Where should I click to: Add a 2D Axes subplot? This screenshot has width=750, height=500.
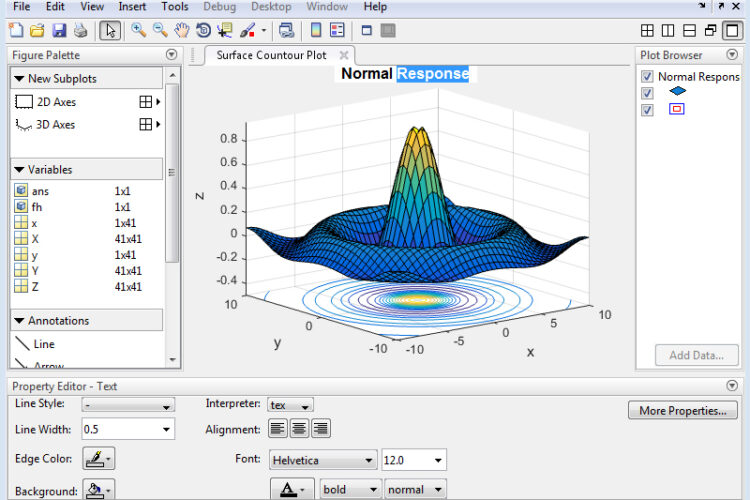tap(45, 102)
